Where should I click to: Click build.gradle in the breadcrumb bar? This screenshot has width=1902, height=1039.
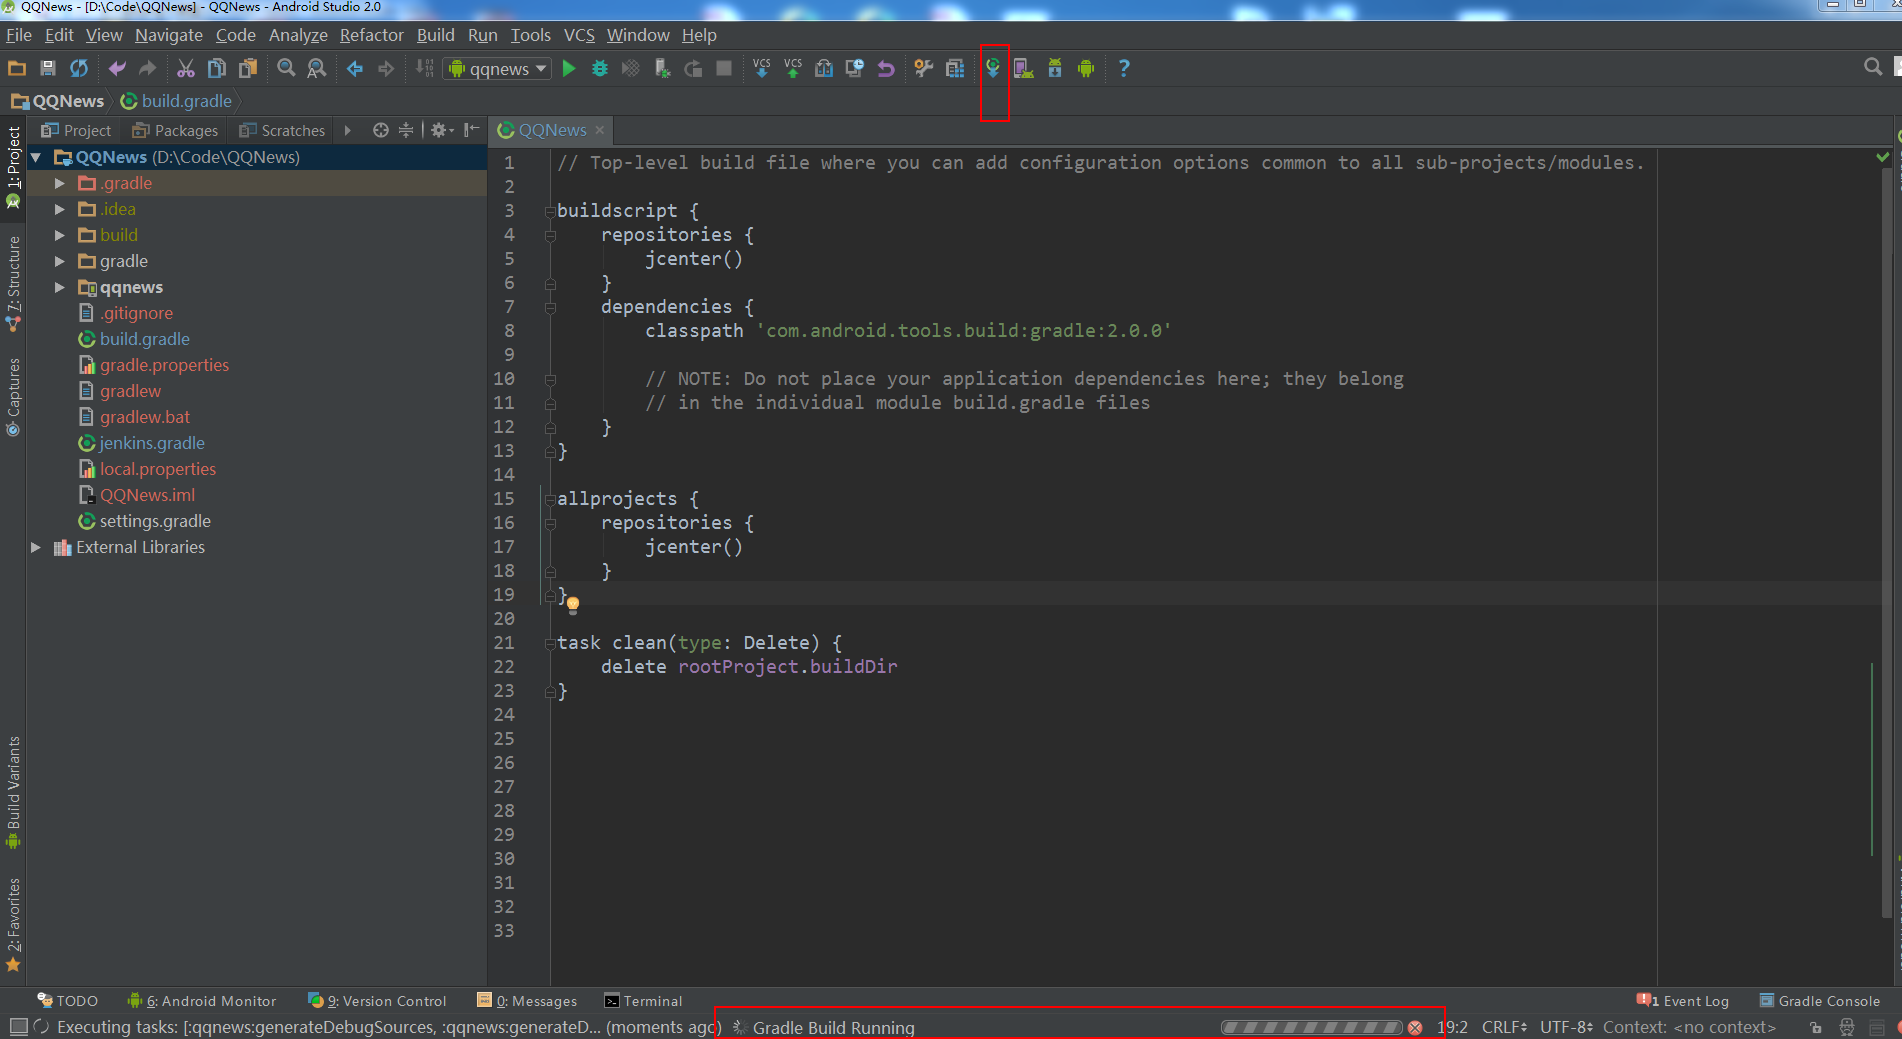(176, 101)
